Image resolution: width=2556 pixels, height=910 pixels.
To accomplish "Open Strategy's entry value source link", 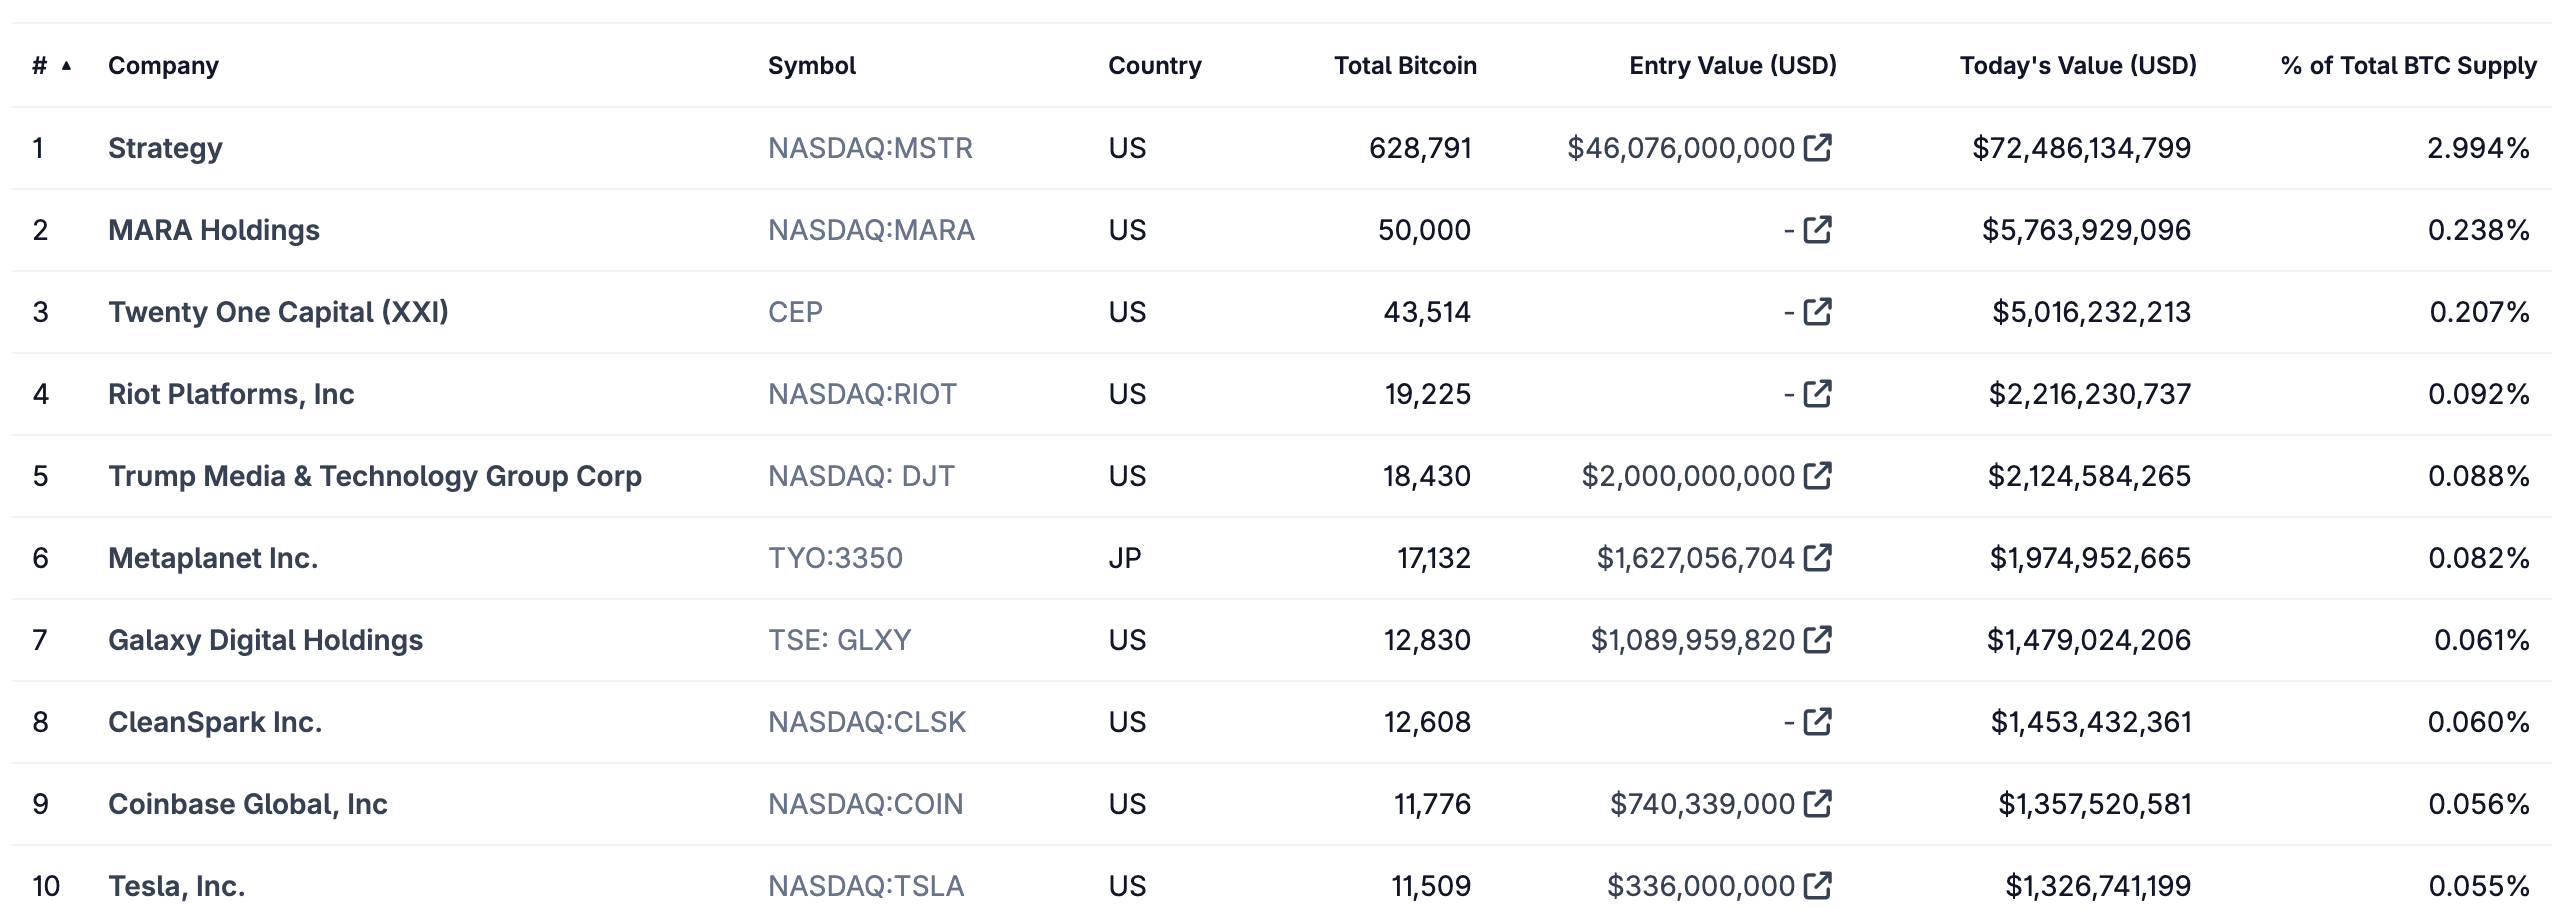I will [x=1819, y=147].
